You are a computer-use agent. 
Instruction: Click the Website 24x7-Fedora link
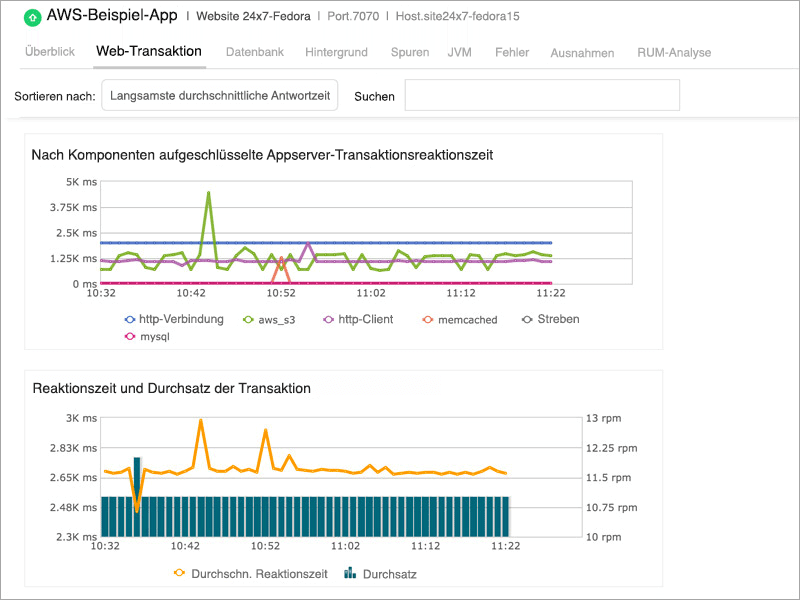[252, 17]
